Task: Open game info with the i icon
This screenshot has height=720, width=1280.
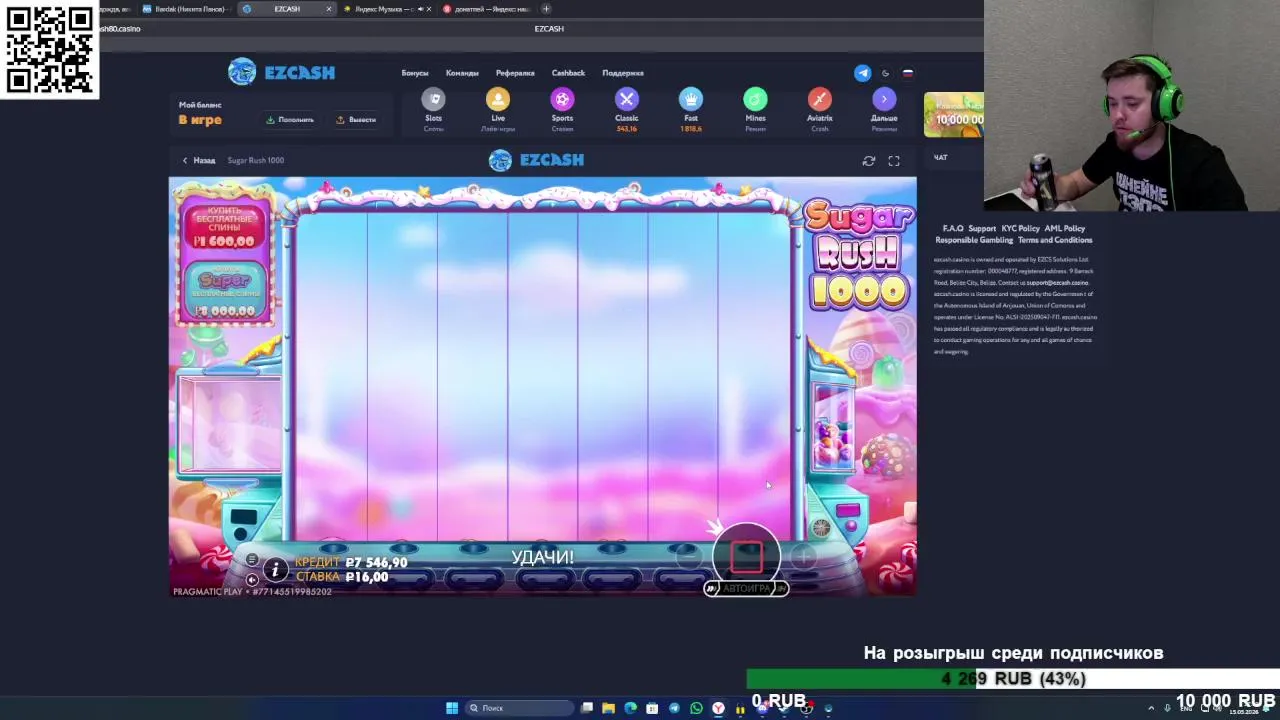Action: pos(275,569)
